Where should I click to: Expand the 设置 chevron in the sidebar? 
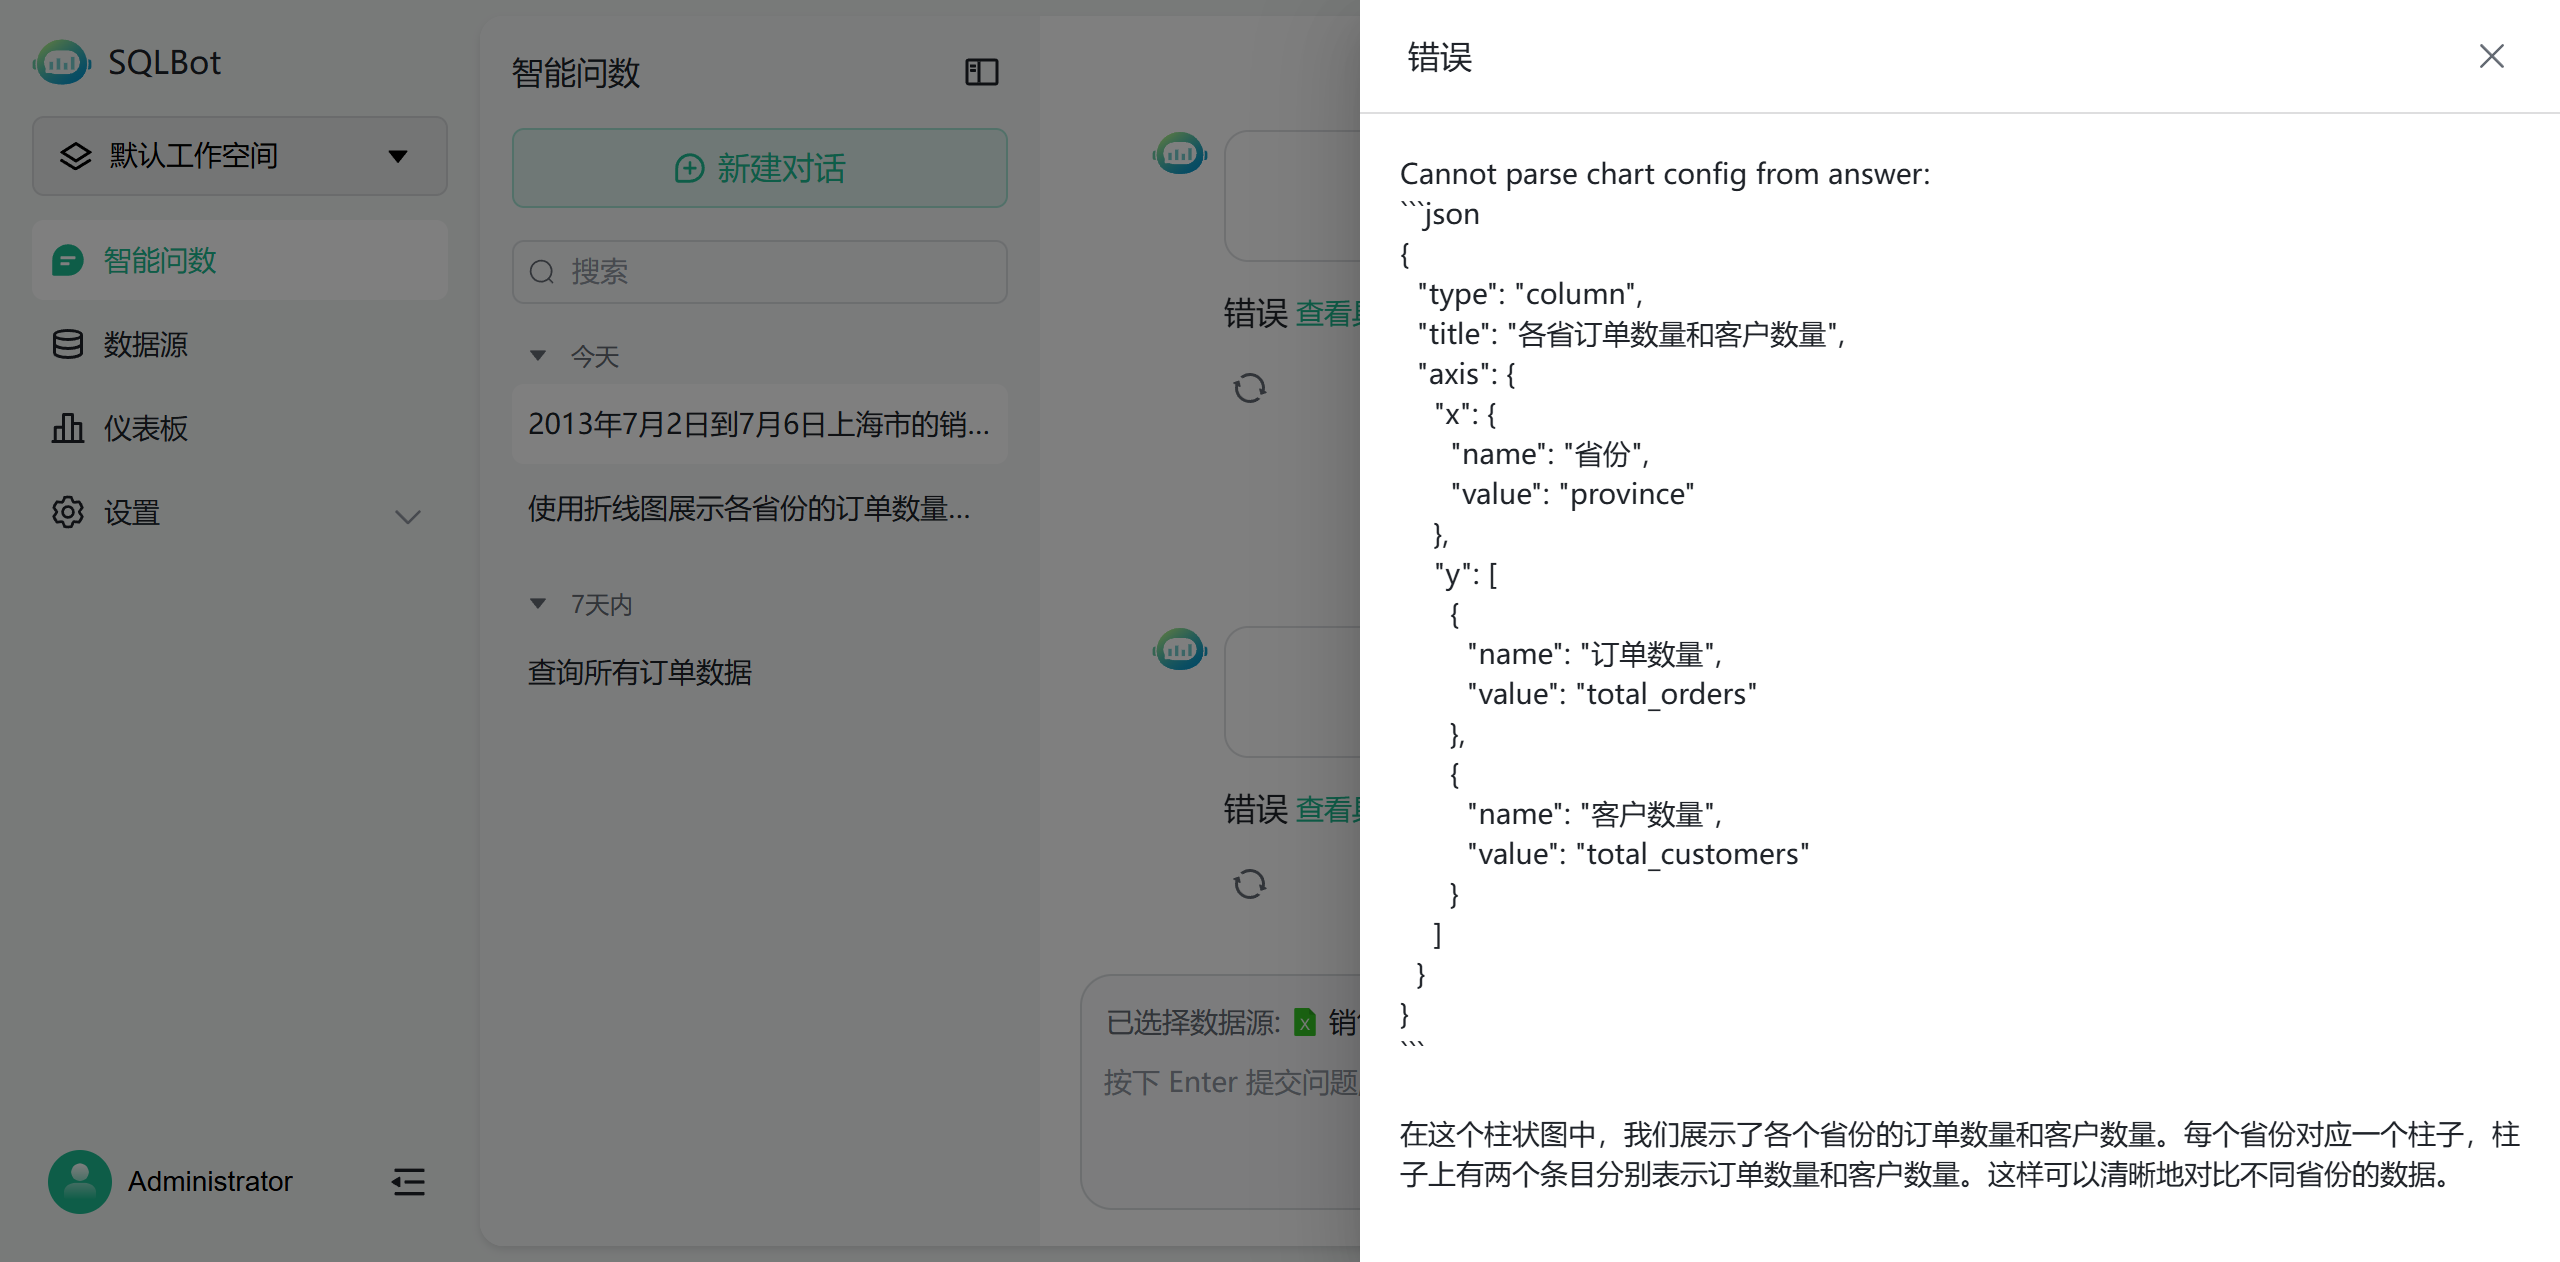pos(408,517)
